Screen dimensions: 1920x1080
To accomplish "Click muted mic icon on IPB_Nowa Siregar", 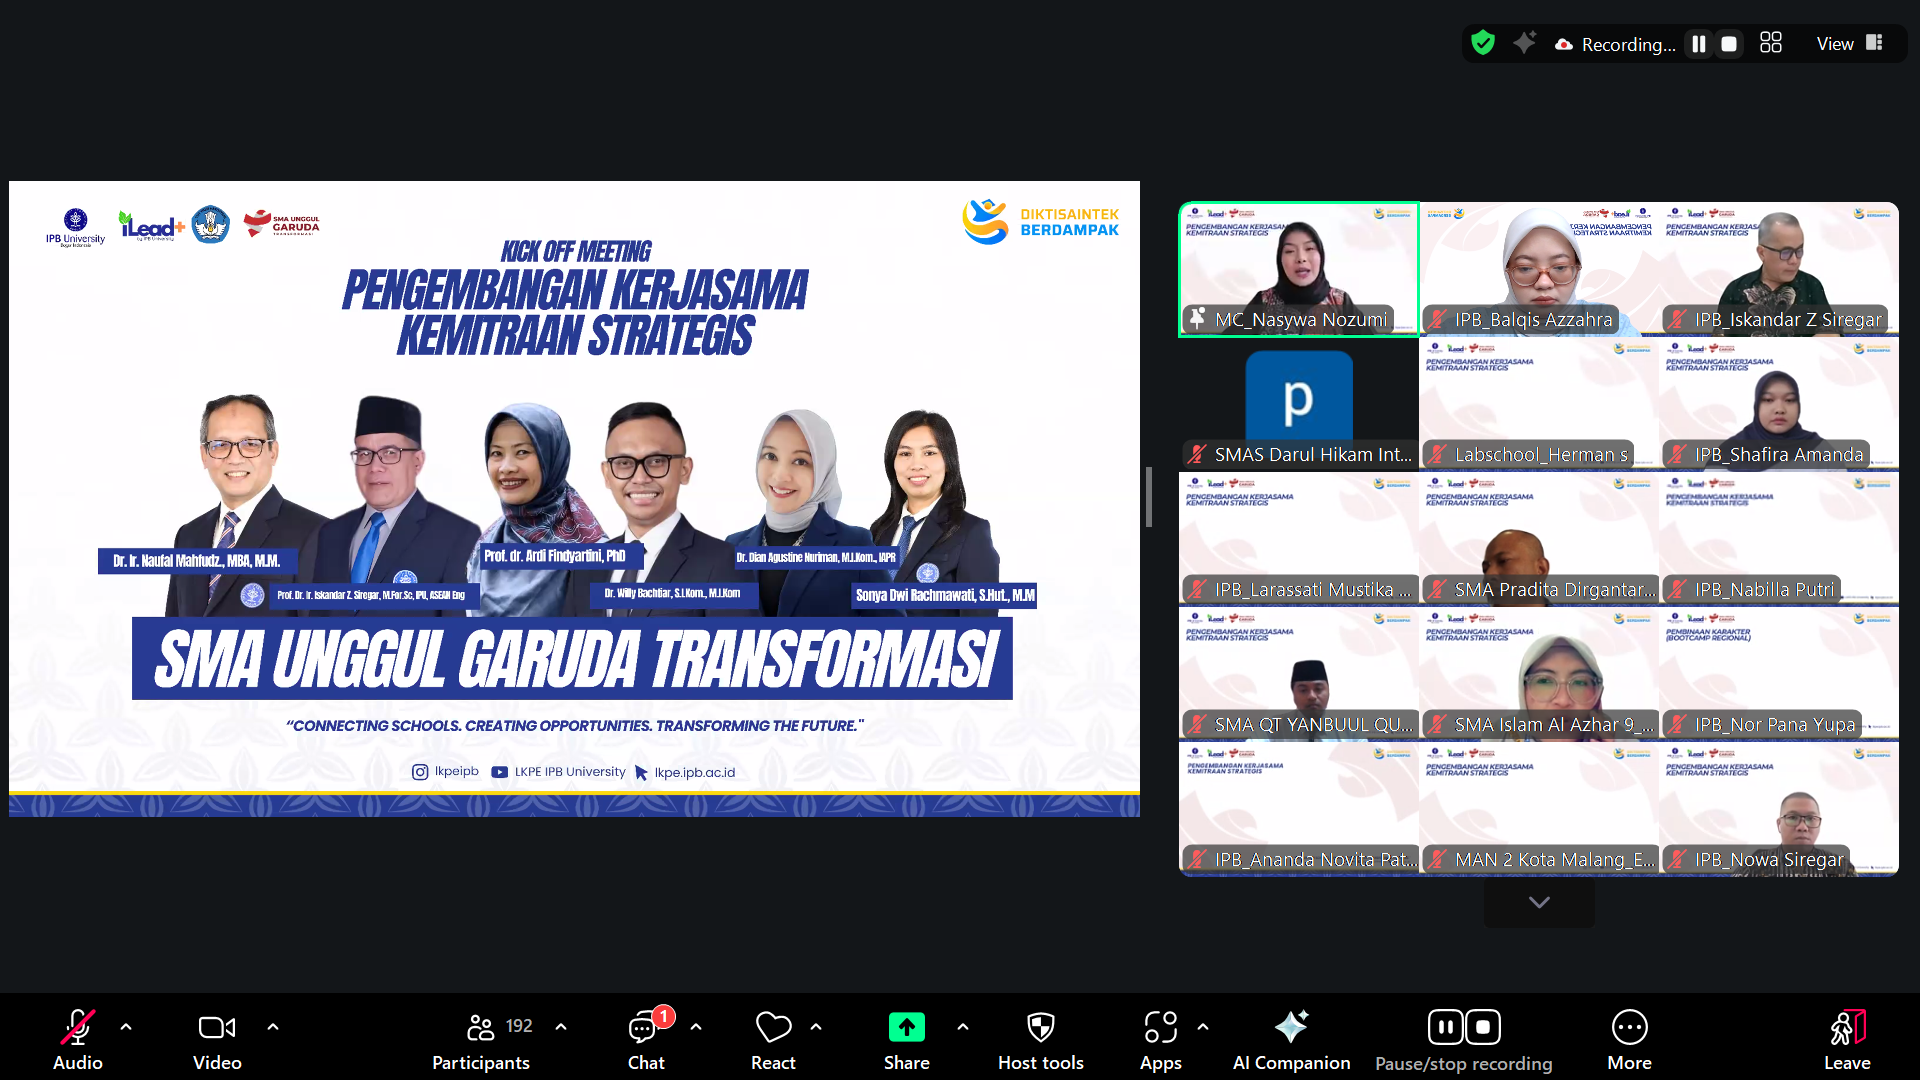I will point(1677,859).
